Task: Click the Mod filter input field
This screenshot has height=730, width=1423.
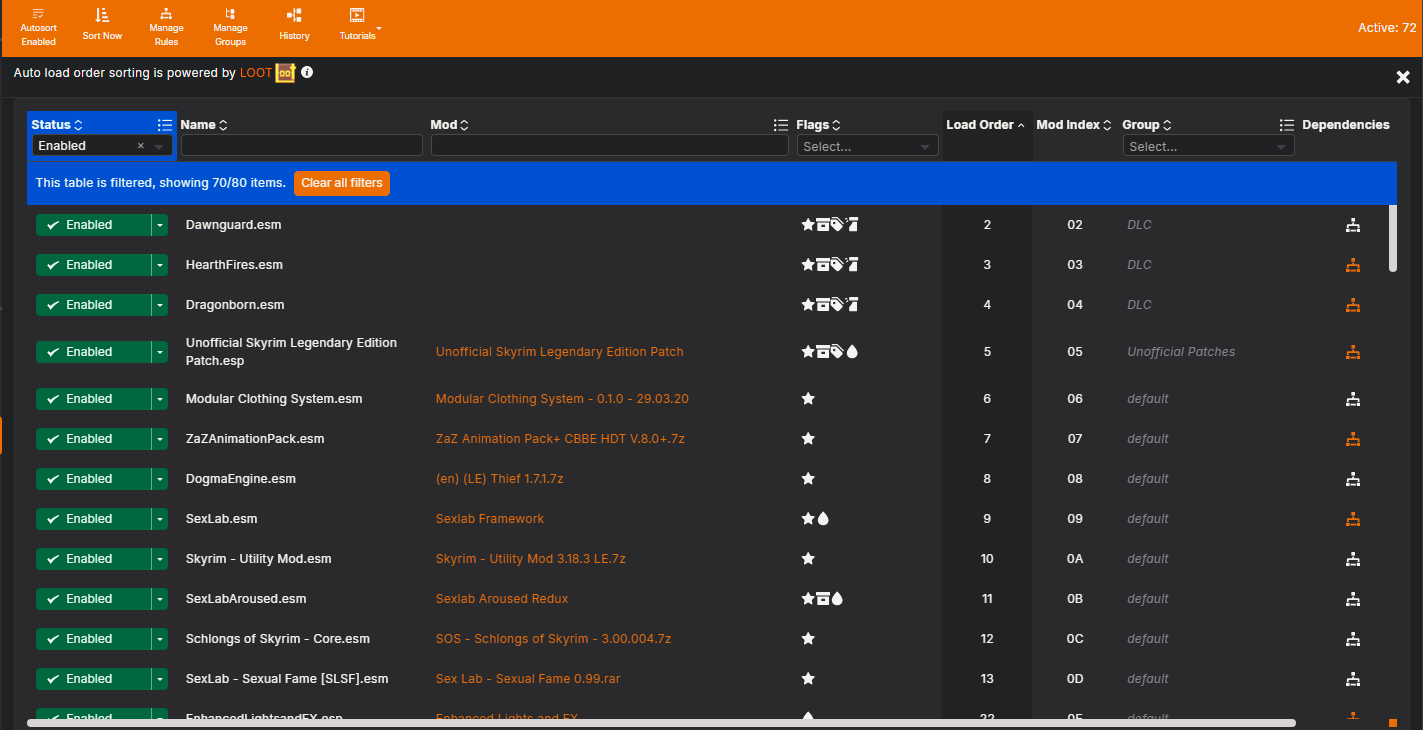Action: point(609,146)
